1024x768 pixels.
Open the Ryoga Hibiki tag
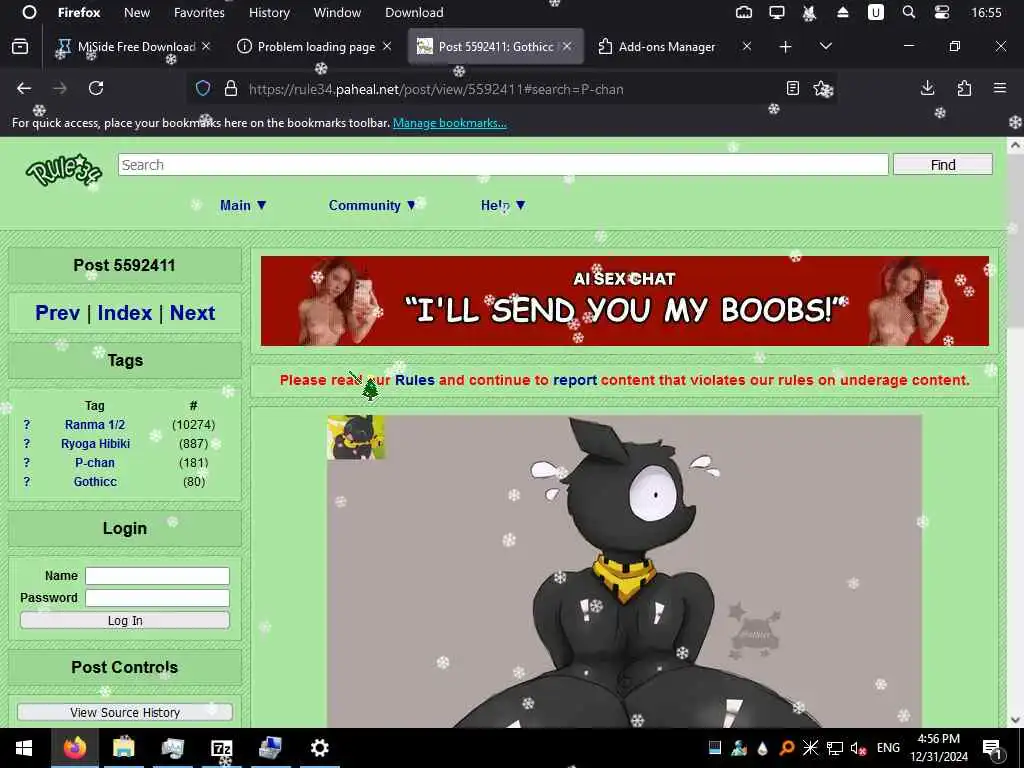[95, 443]
